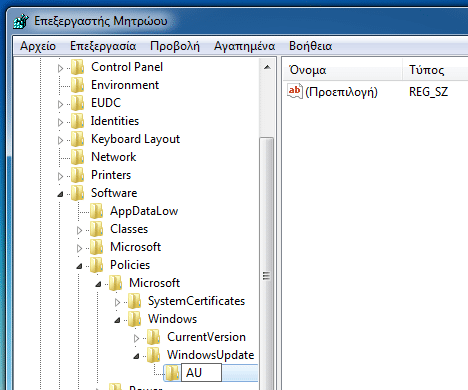Click the EUDC folder icon
468x390 pixels.
[78, 103]
